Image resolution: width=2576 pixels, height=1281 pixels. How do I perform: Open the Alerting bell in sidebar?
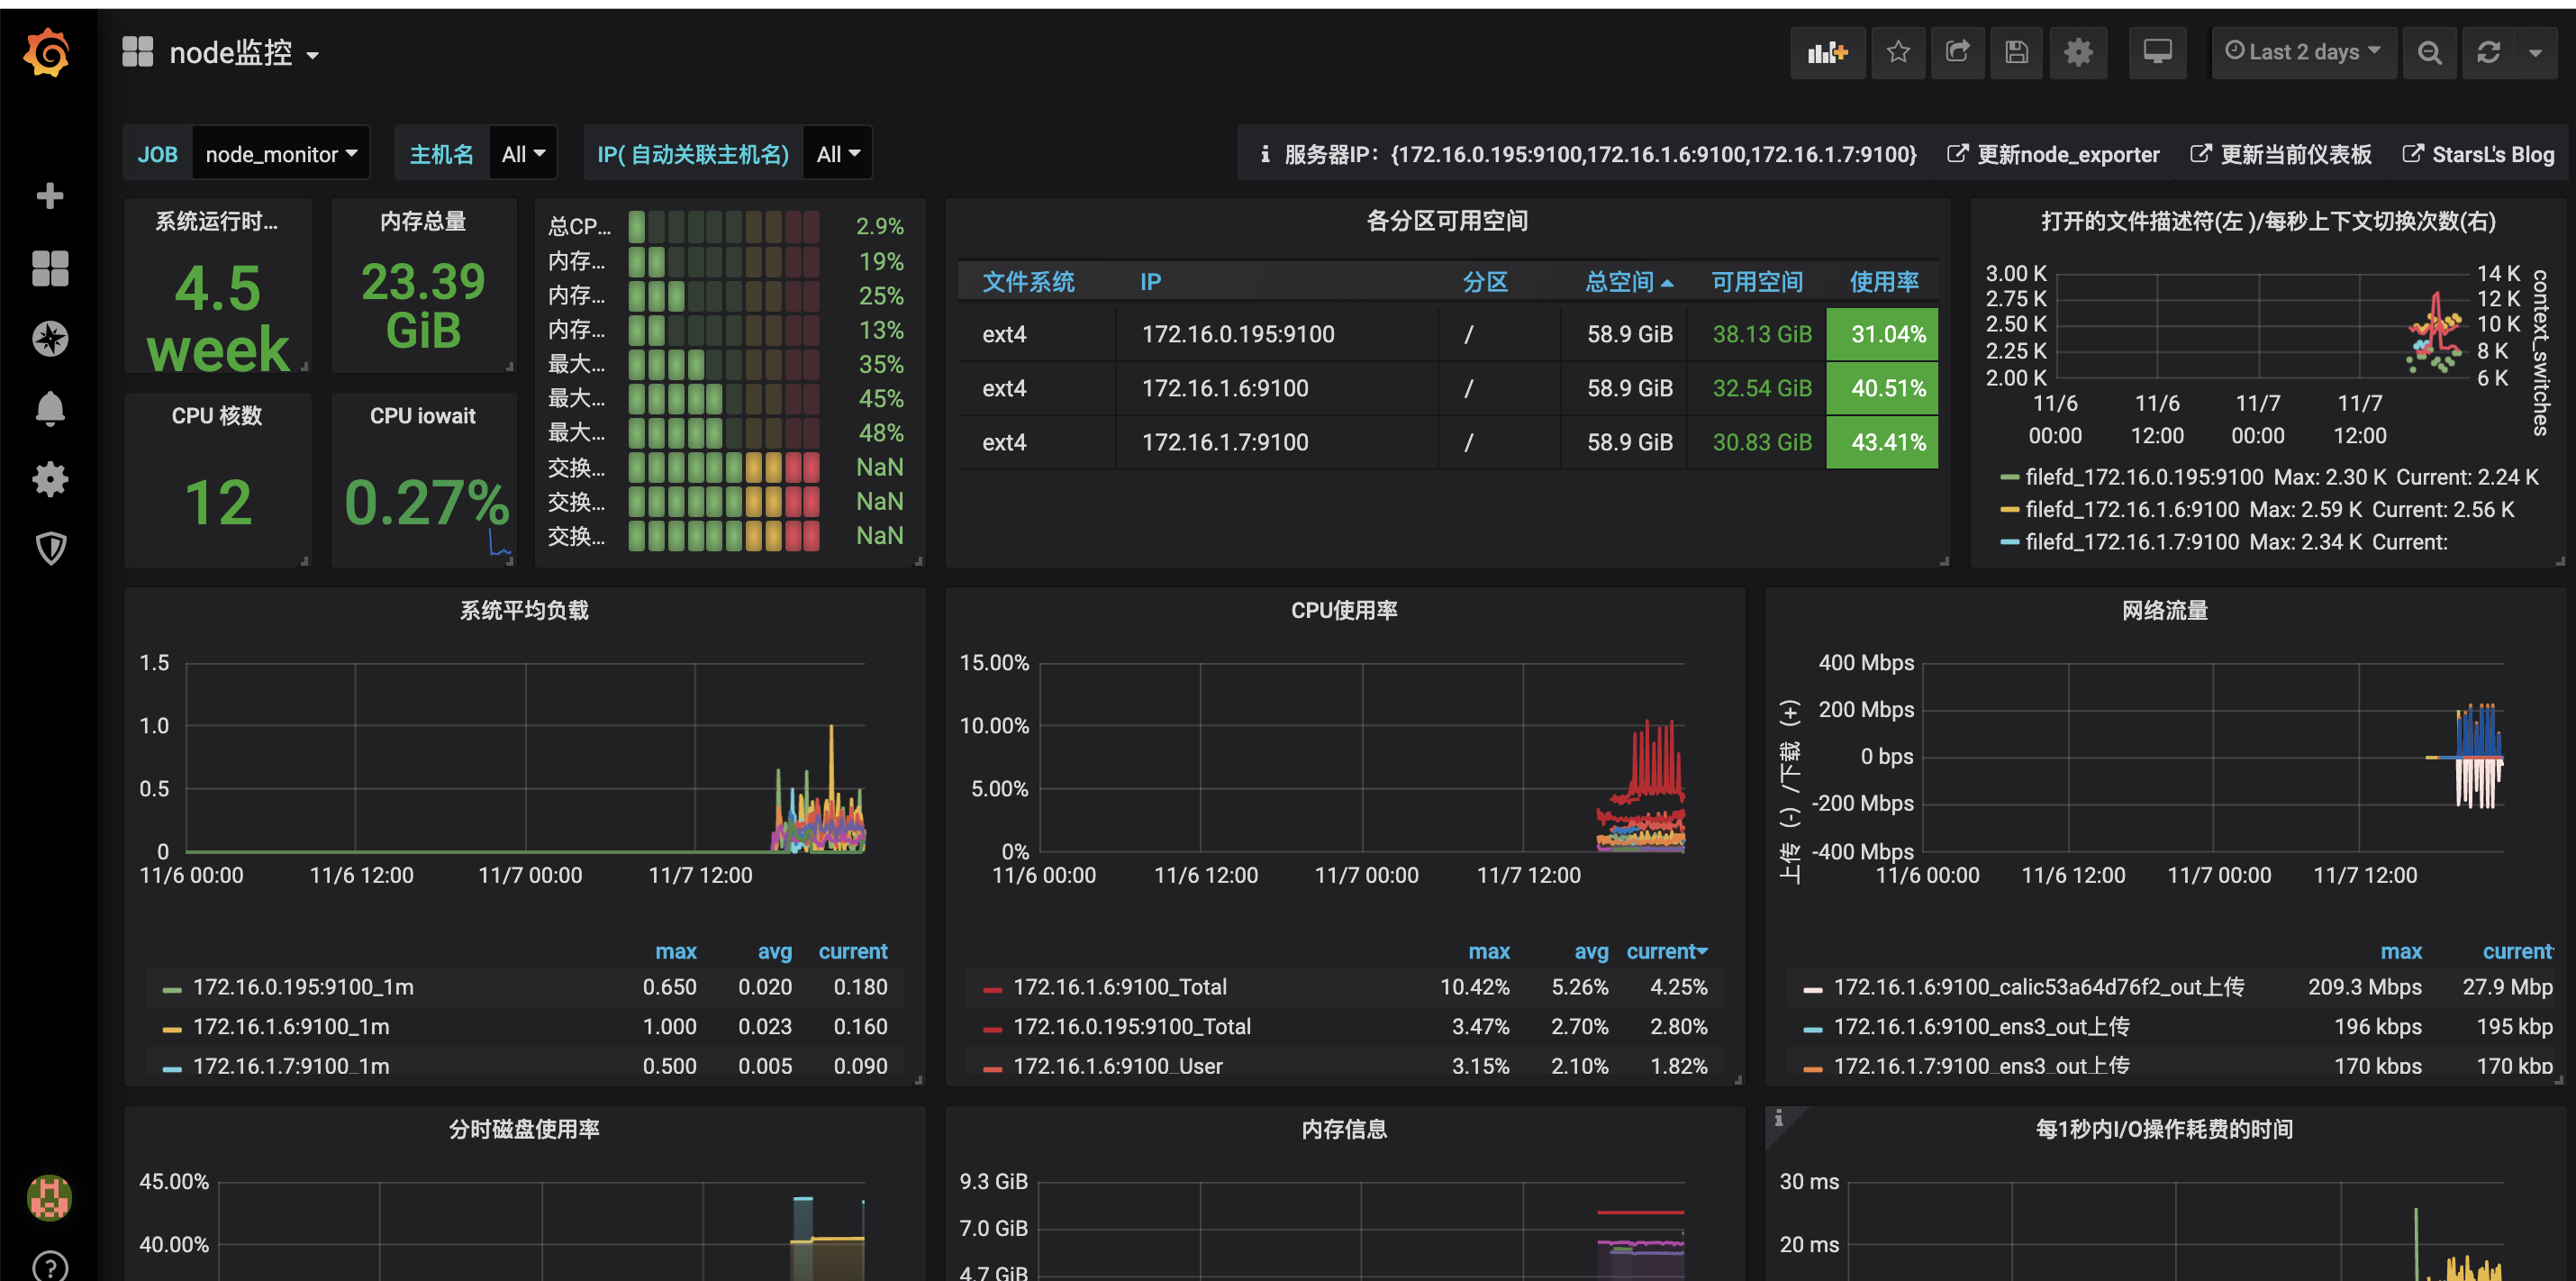[50, 408]
